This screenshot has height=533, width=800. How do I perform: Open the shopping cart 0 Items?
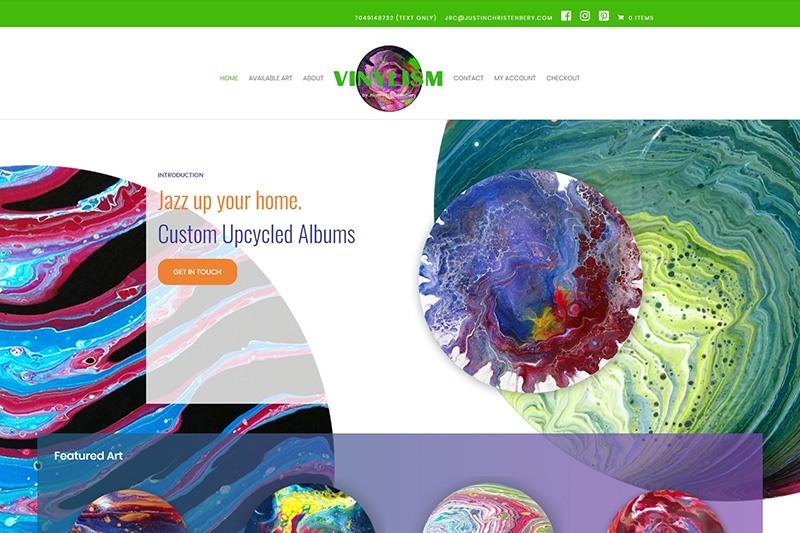click(x=635, y=17)
